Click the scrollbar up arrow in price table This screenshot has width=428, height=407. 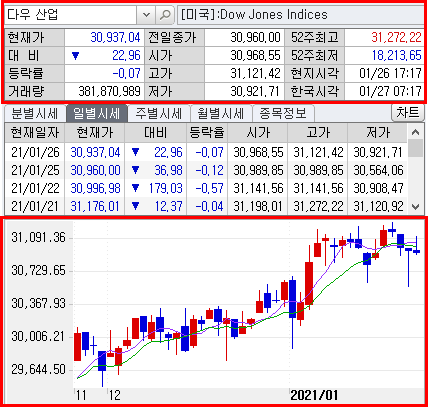tap(415, 132)
